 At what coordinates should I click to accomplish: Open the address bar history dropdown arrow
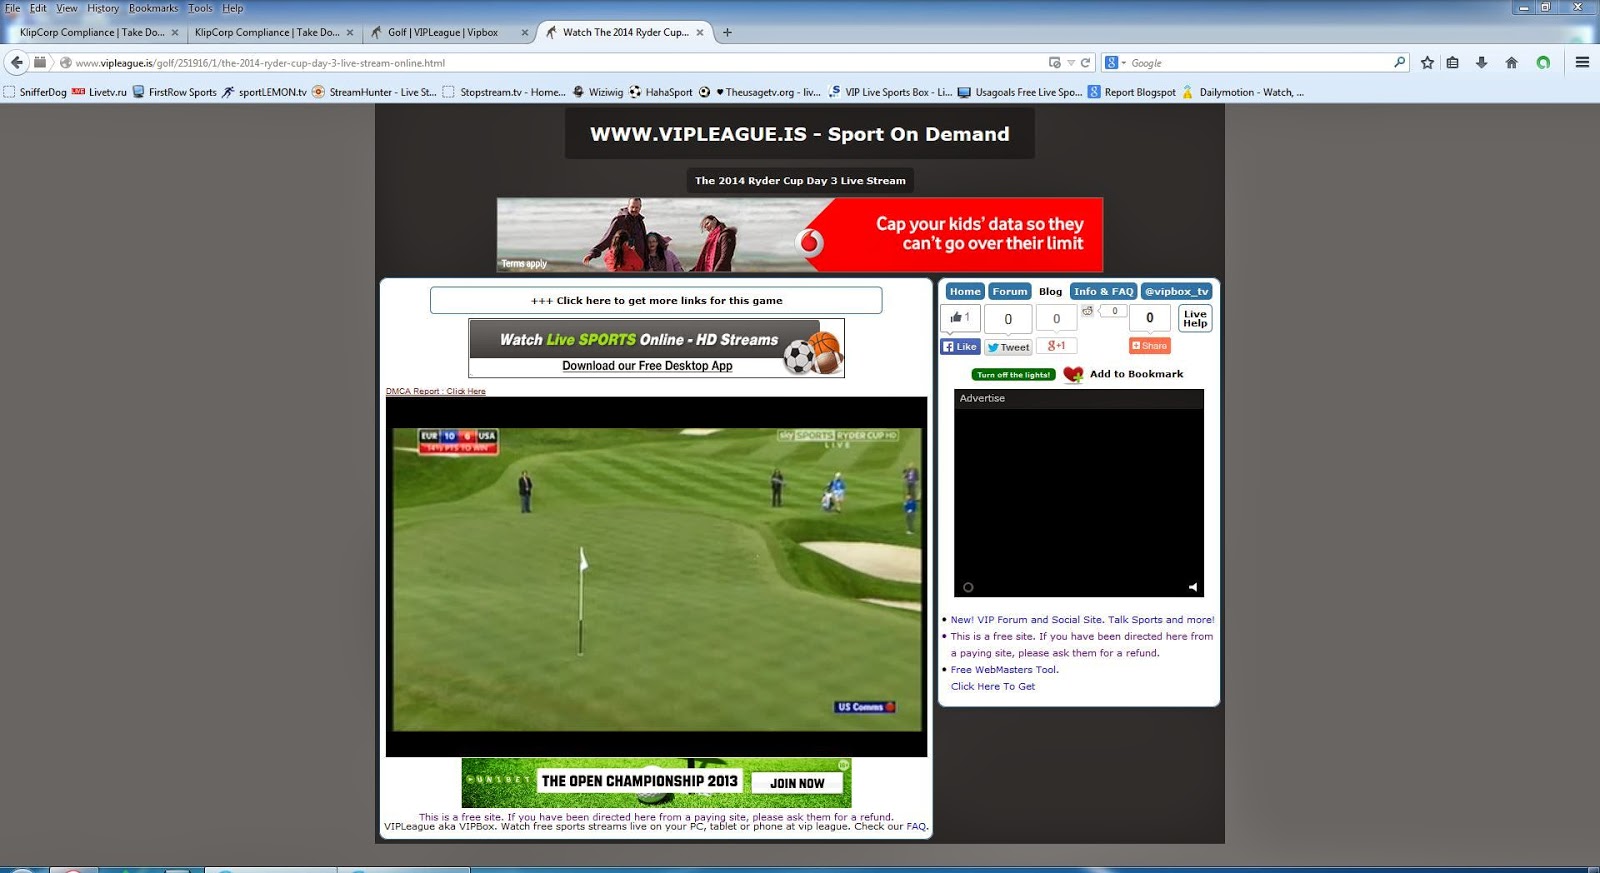click(x=1071, y=63)
